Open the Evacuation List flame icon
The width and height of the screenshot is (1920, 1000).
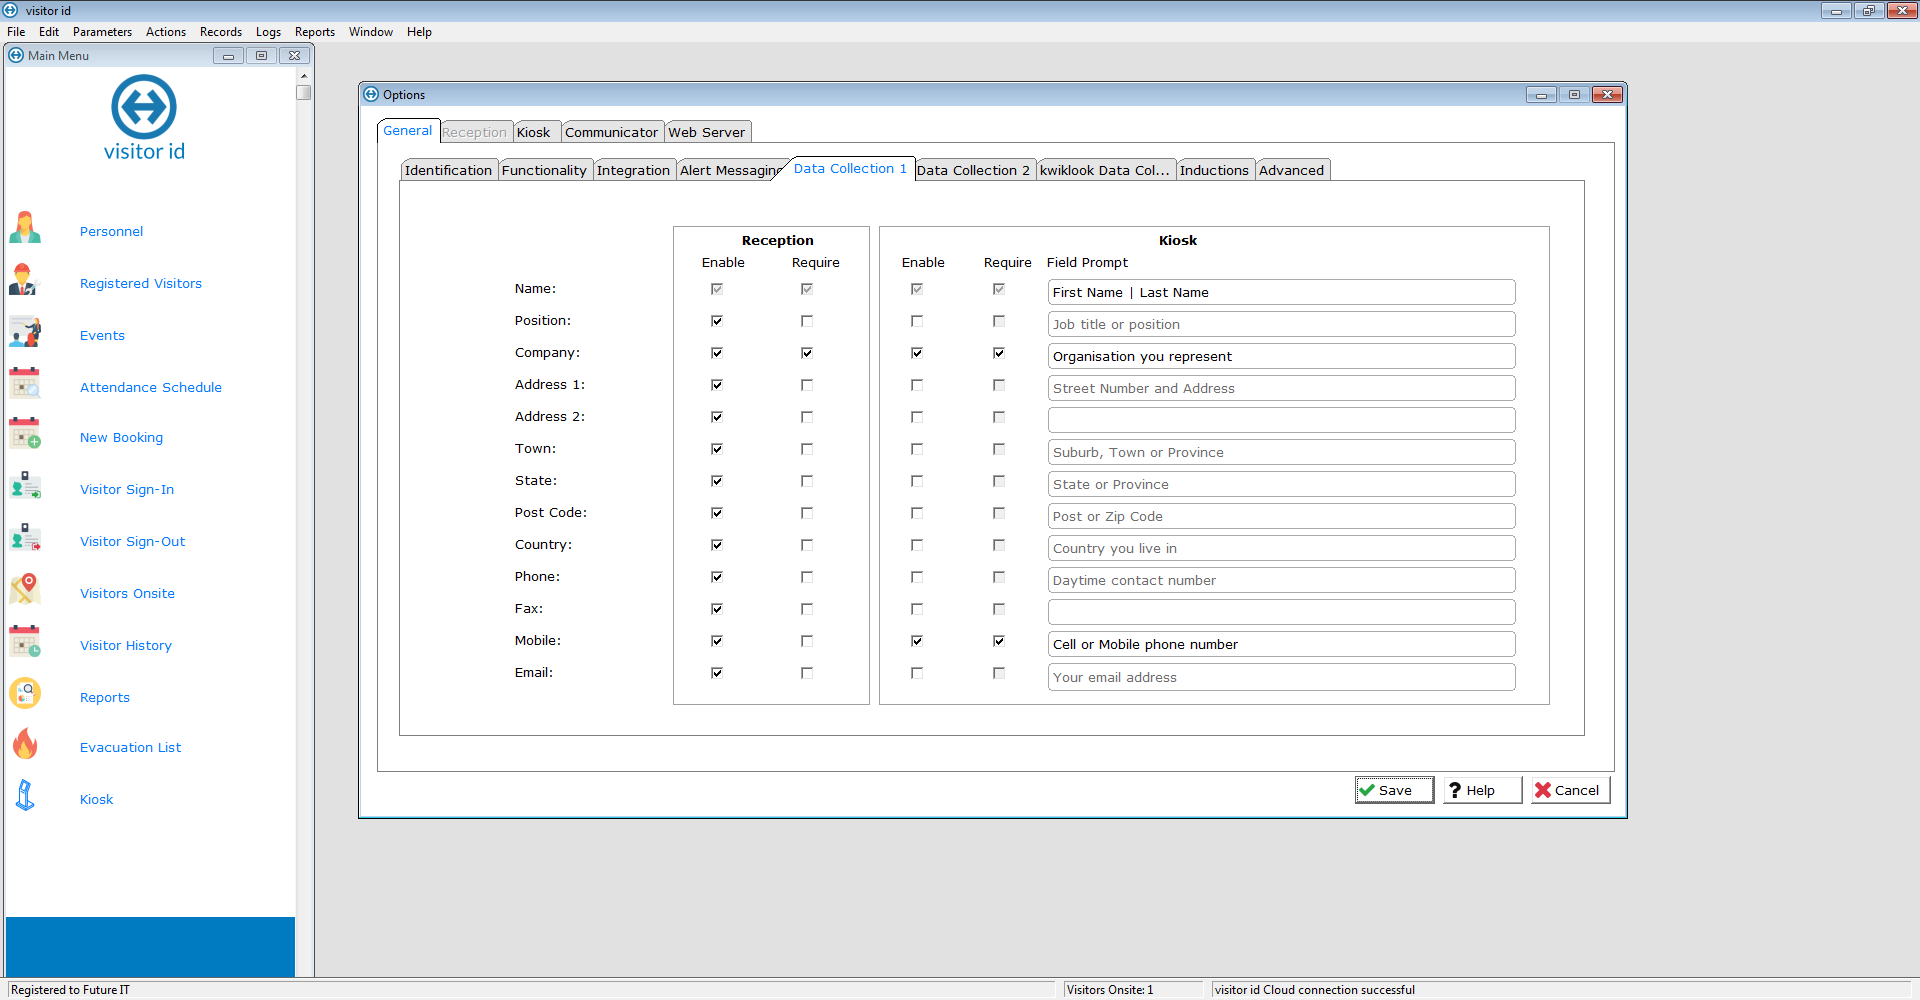[x=25, y=745]
